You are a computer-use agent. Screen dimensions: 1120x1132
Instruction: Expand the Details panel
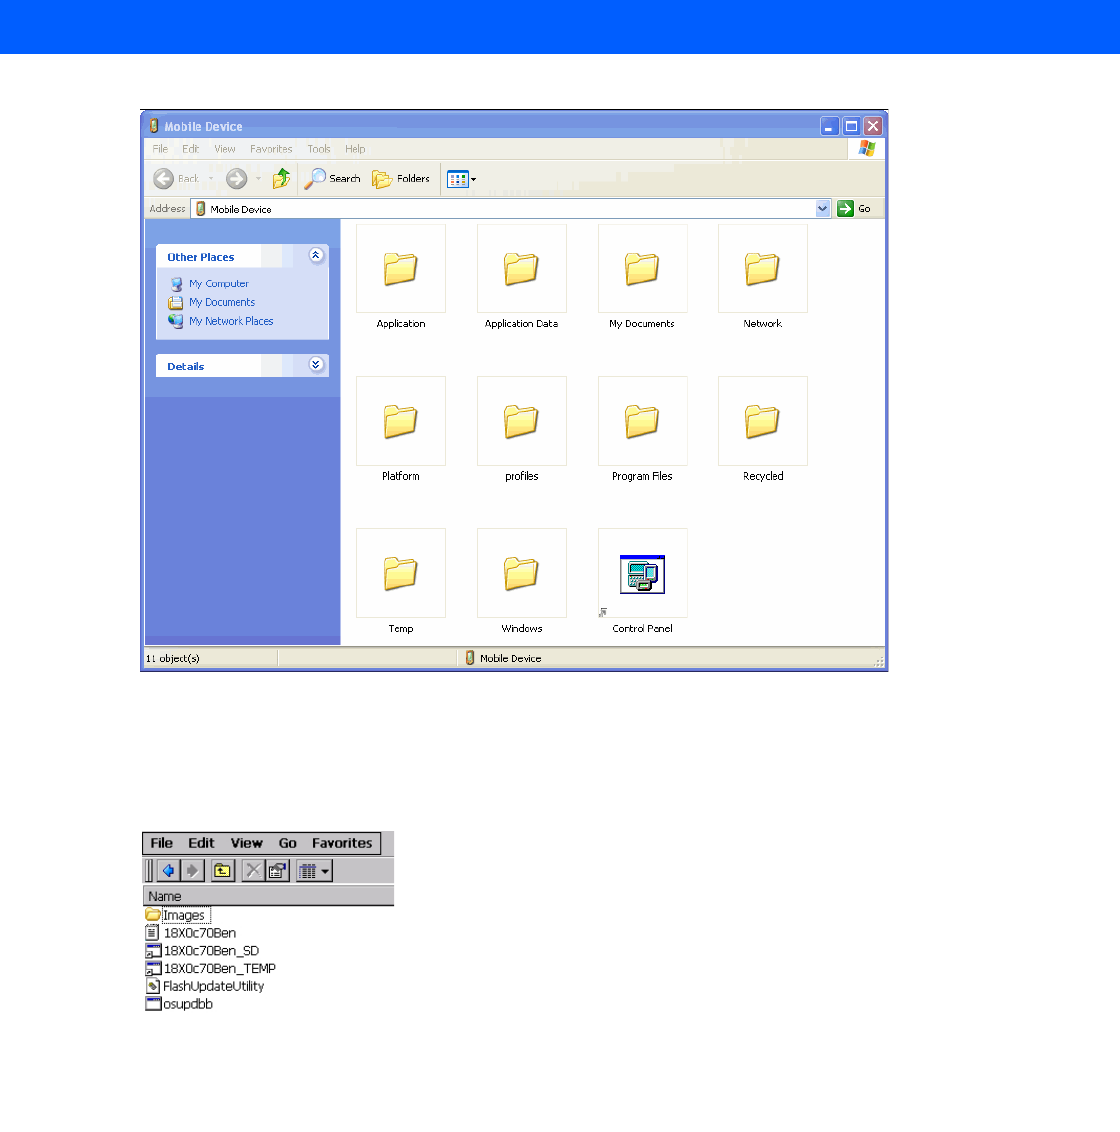tap(316, 365)
